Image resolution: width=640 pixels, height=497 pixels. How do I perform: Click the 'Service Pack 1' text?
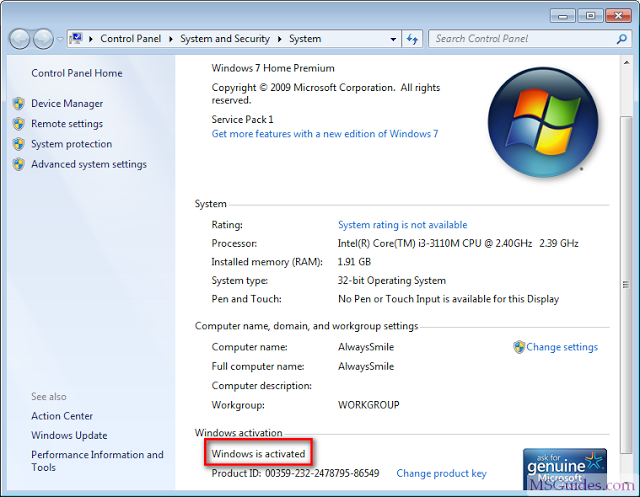[x=242, y=120]
